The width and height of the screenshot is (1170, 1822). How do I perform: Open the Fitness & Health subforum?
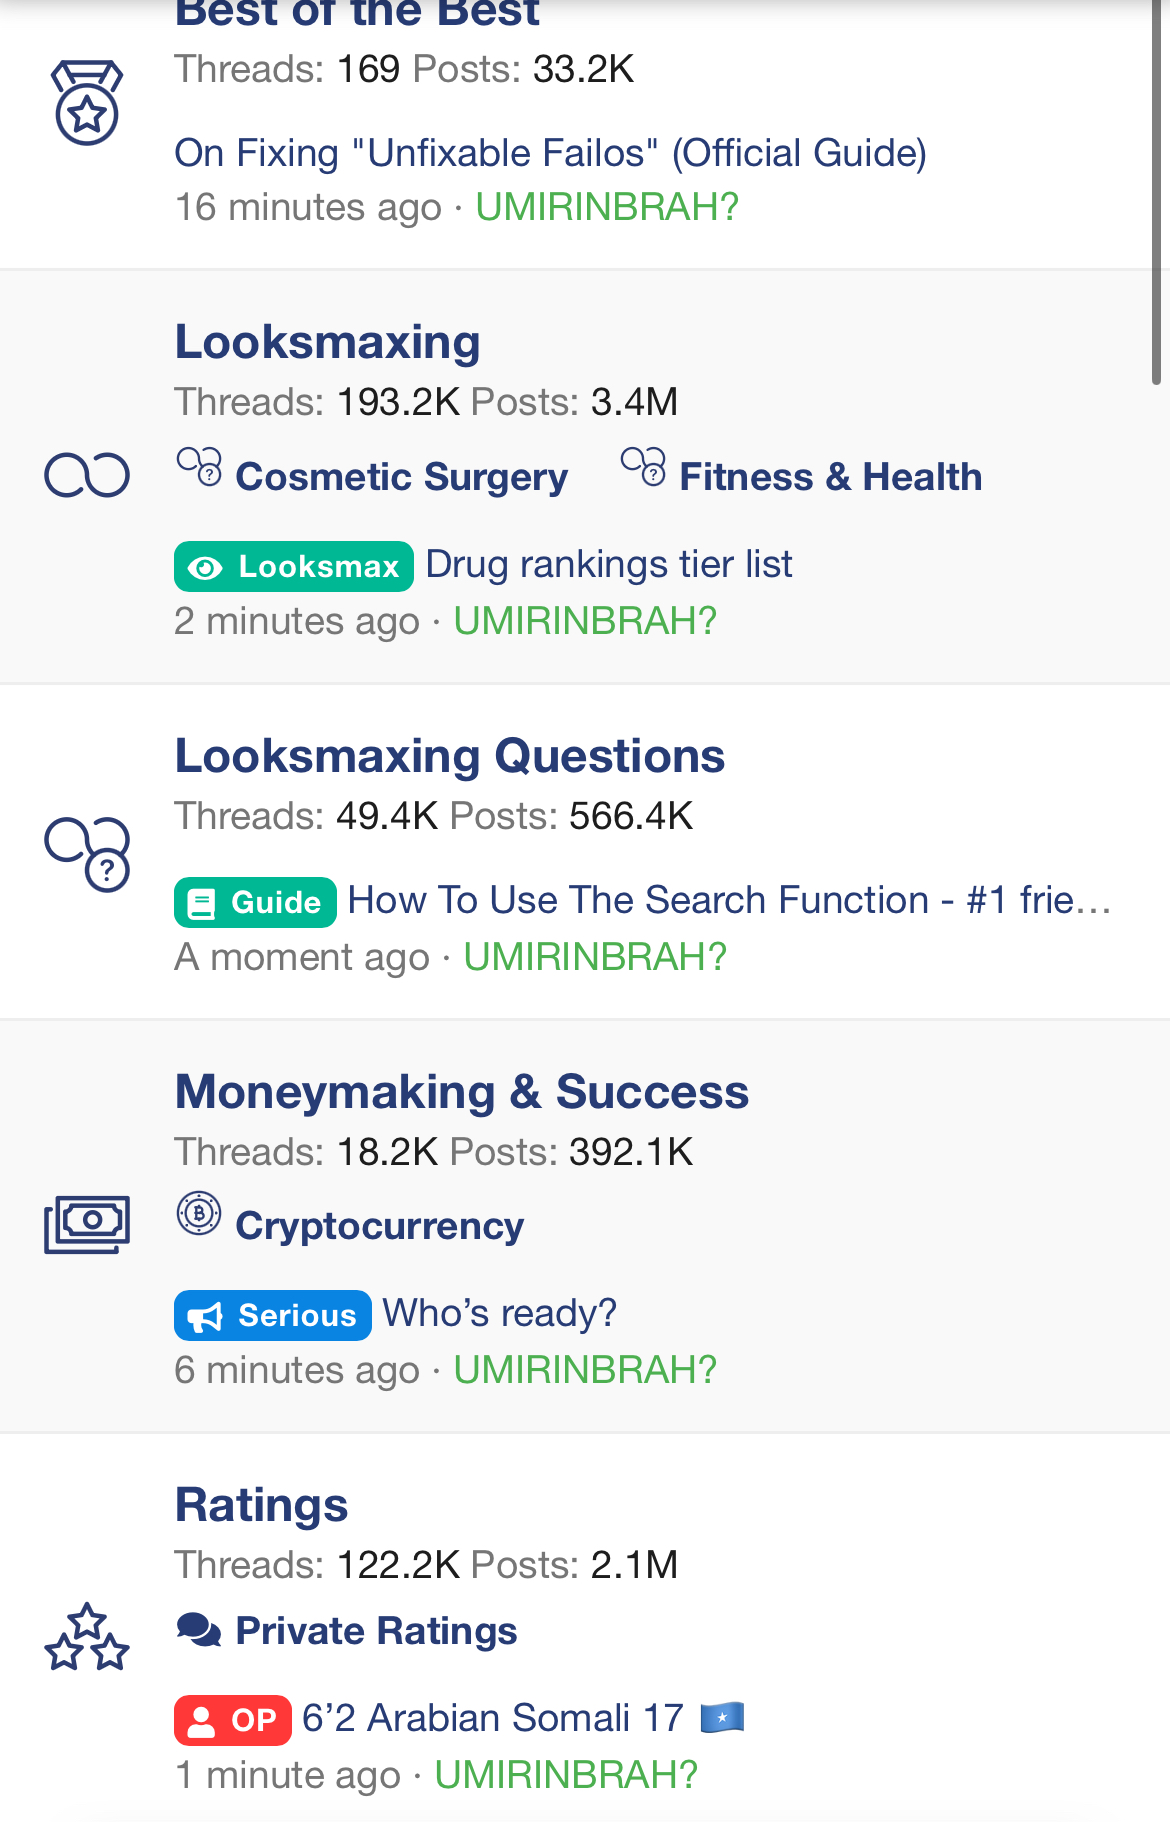(x=831, y=477)
